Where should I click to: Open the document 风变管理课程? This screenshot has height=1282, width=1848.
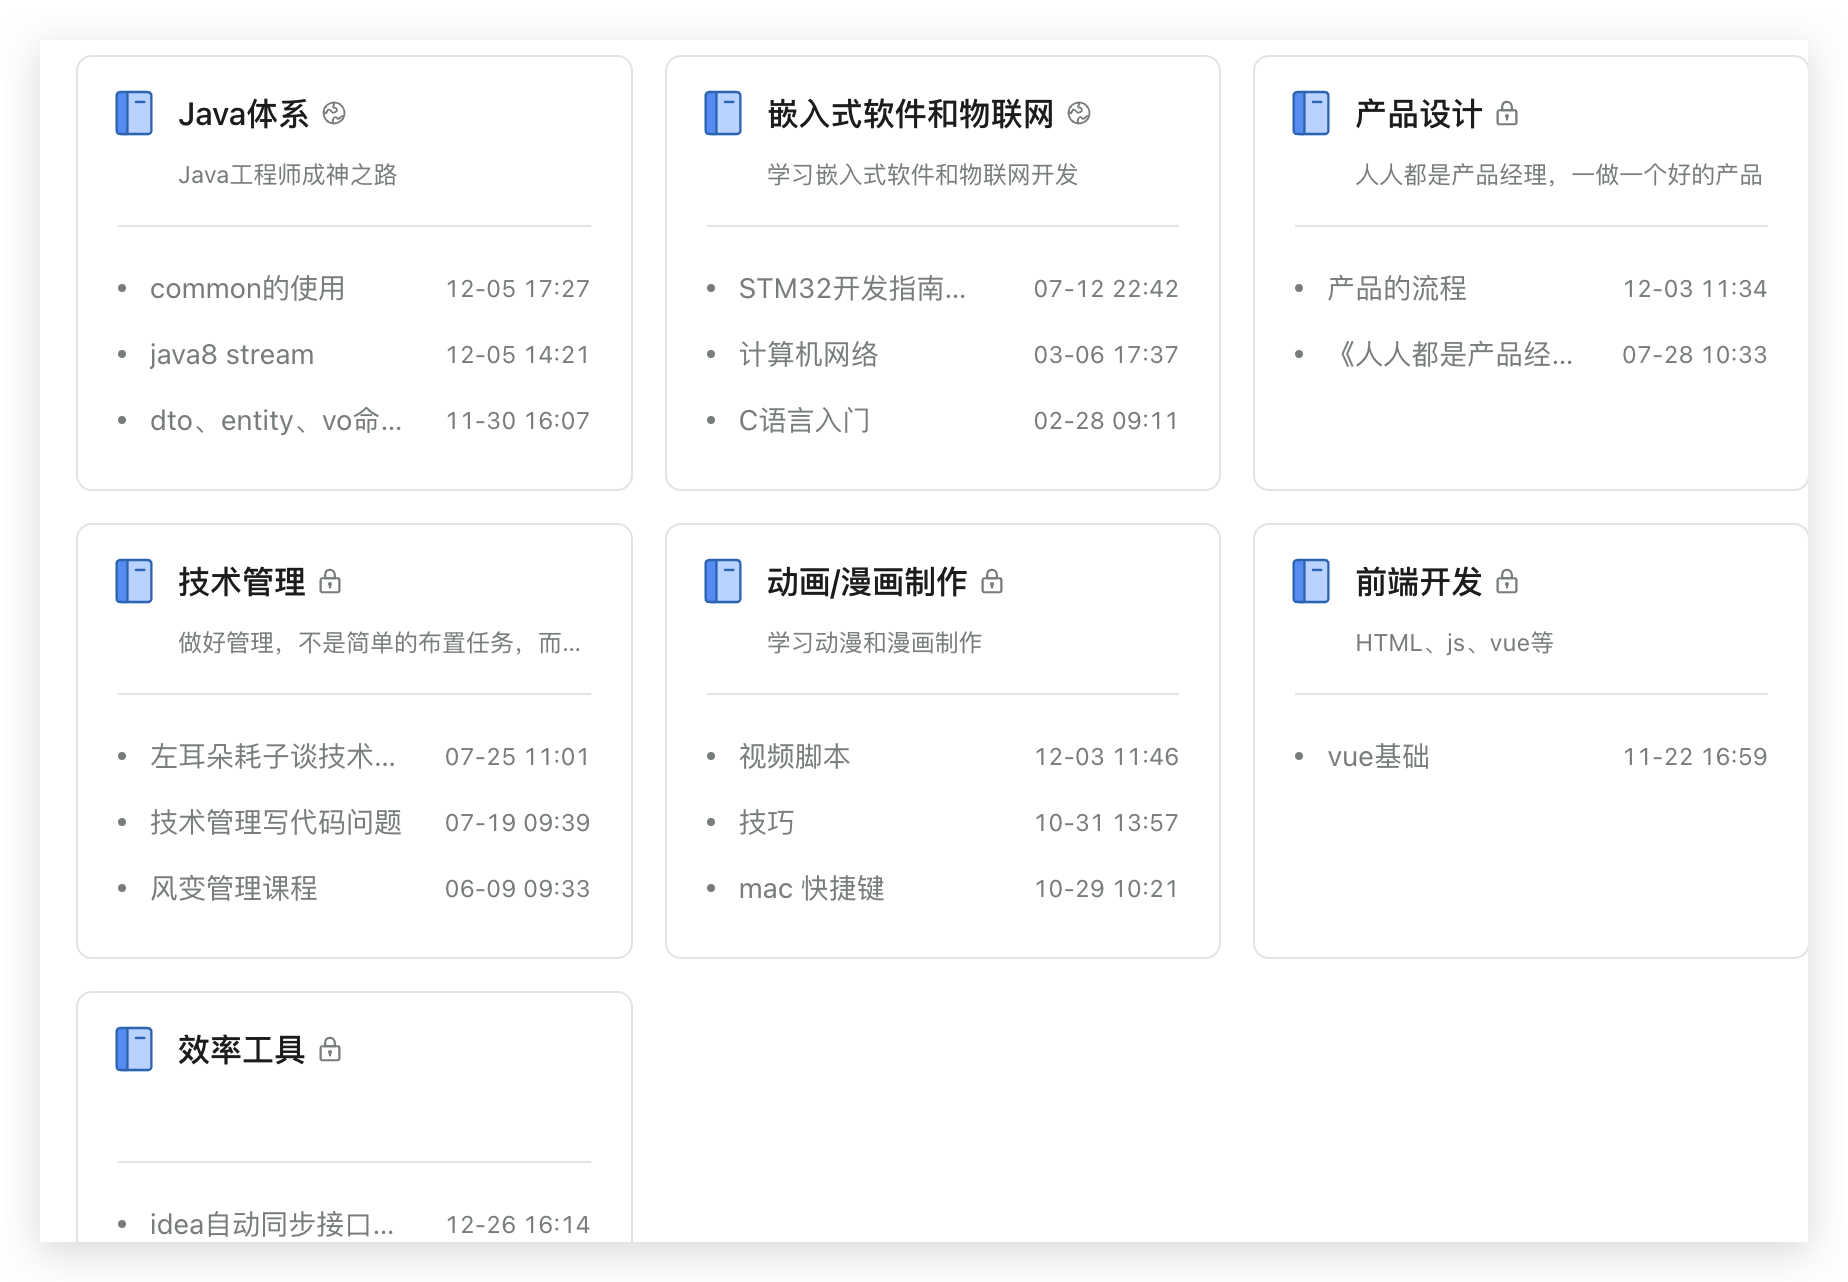234,888
